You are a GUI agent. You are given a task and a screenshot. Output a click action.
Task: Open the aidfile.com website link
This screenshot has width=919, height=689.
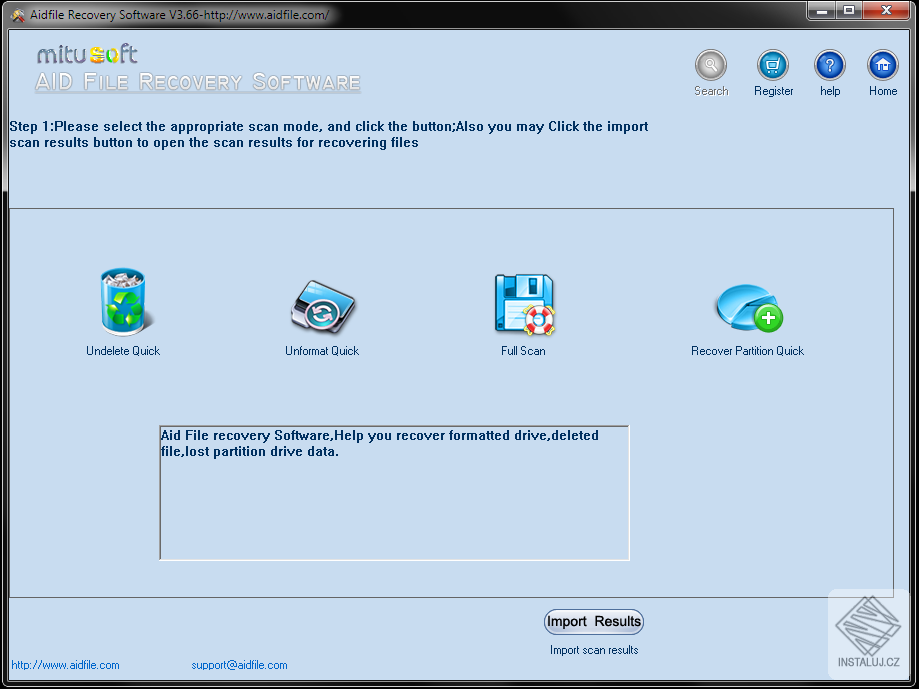[64, 664]
